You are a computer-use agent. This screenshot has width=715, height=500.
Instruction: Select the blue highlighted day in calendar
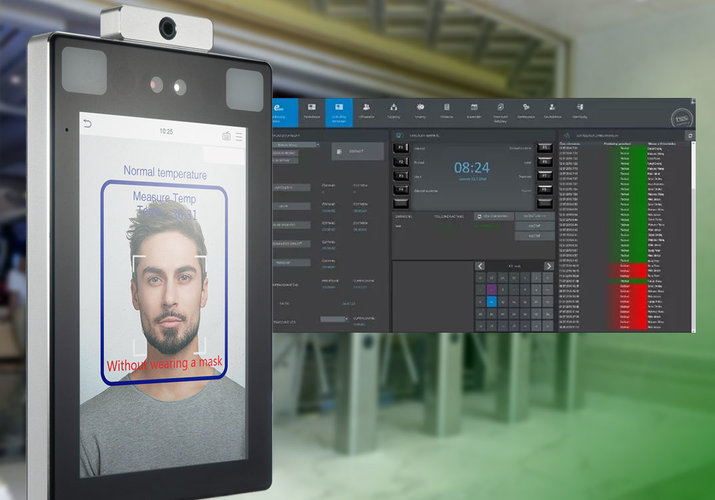tap(492, 300)
